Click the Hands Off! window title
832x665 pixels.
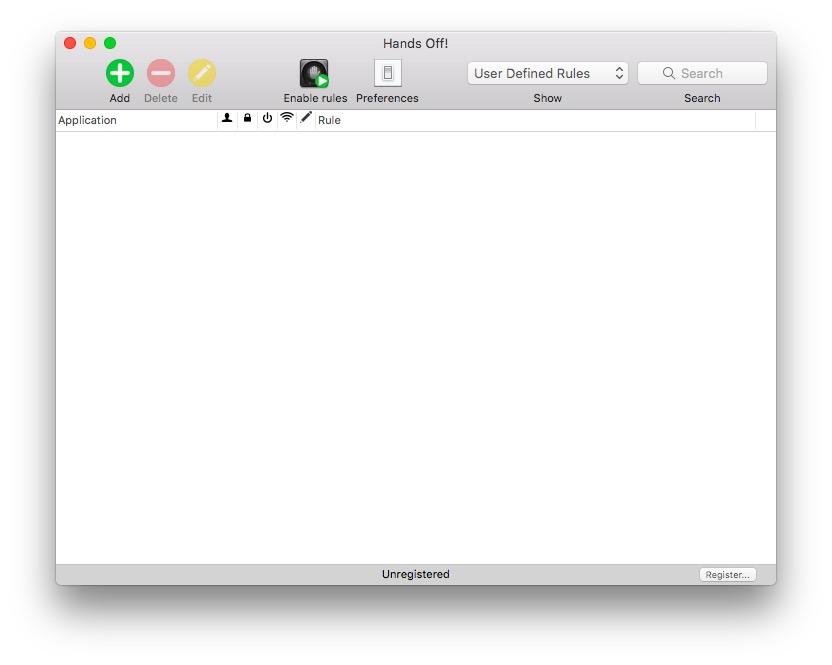tap(415, 44)
